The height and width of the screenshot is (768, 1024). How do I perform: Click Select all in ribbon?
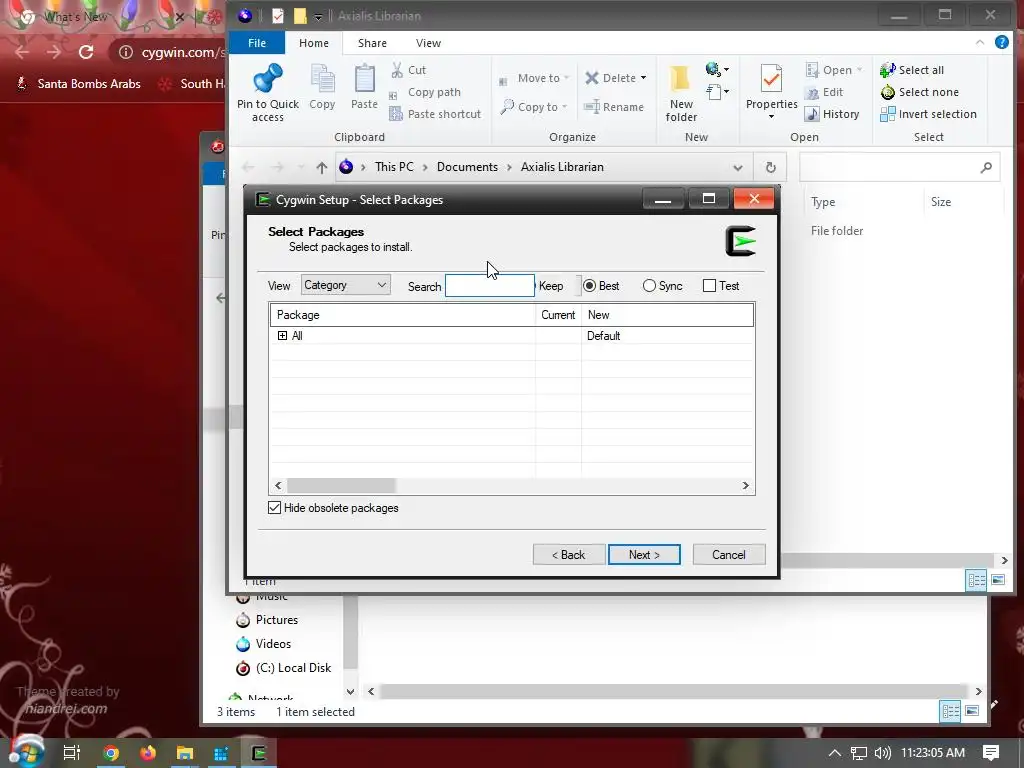click(x=912, y=70)
